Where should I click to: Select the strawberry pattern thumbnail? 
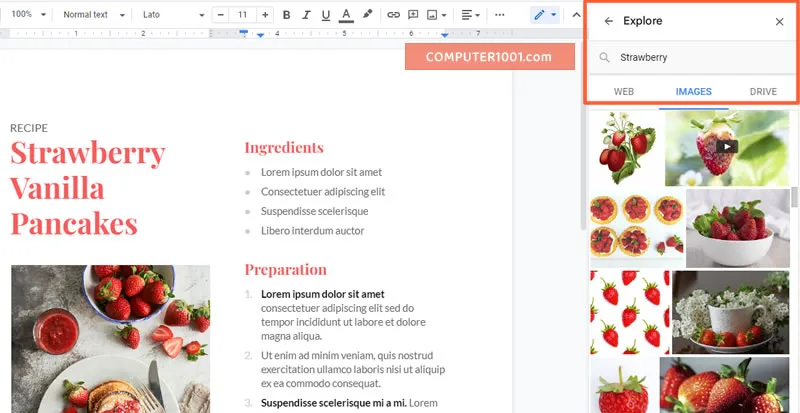(x=630, y=312)
